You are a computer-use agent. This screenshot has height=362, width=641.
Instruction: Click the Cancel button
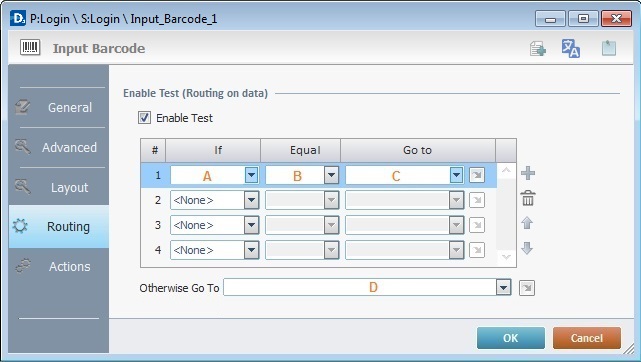(x=587, y=338)
